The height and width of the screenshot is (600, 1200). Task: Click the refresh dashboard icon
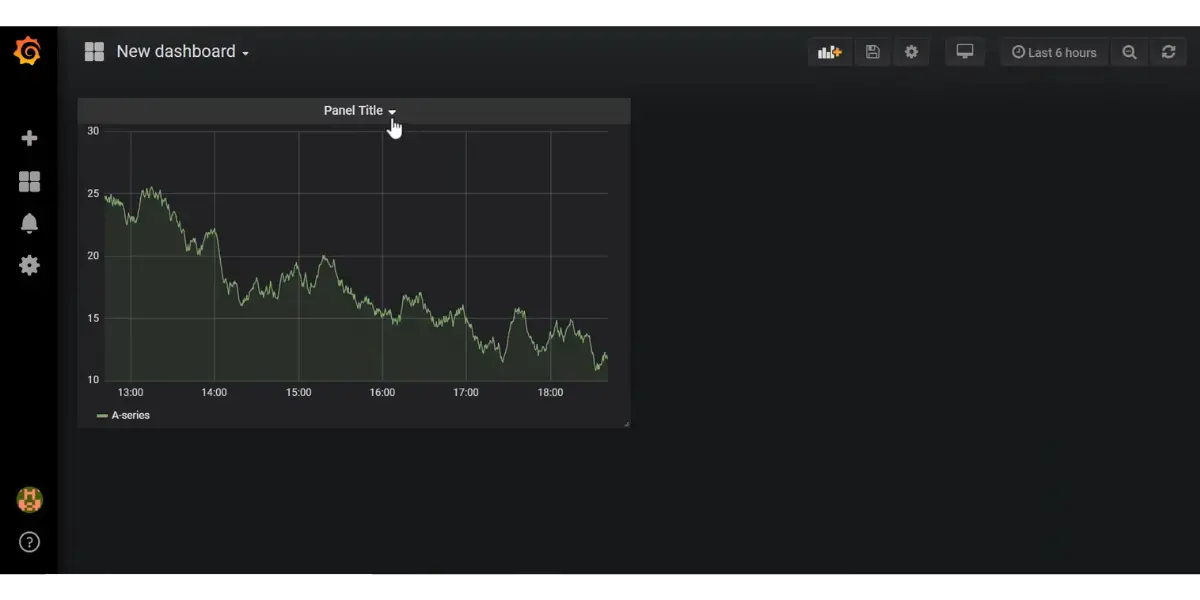pos(1168,52)
